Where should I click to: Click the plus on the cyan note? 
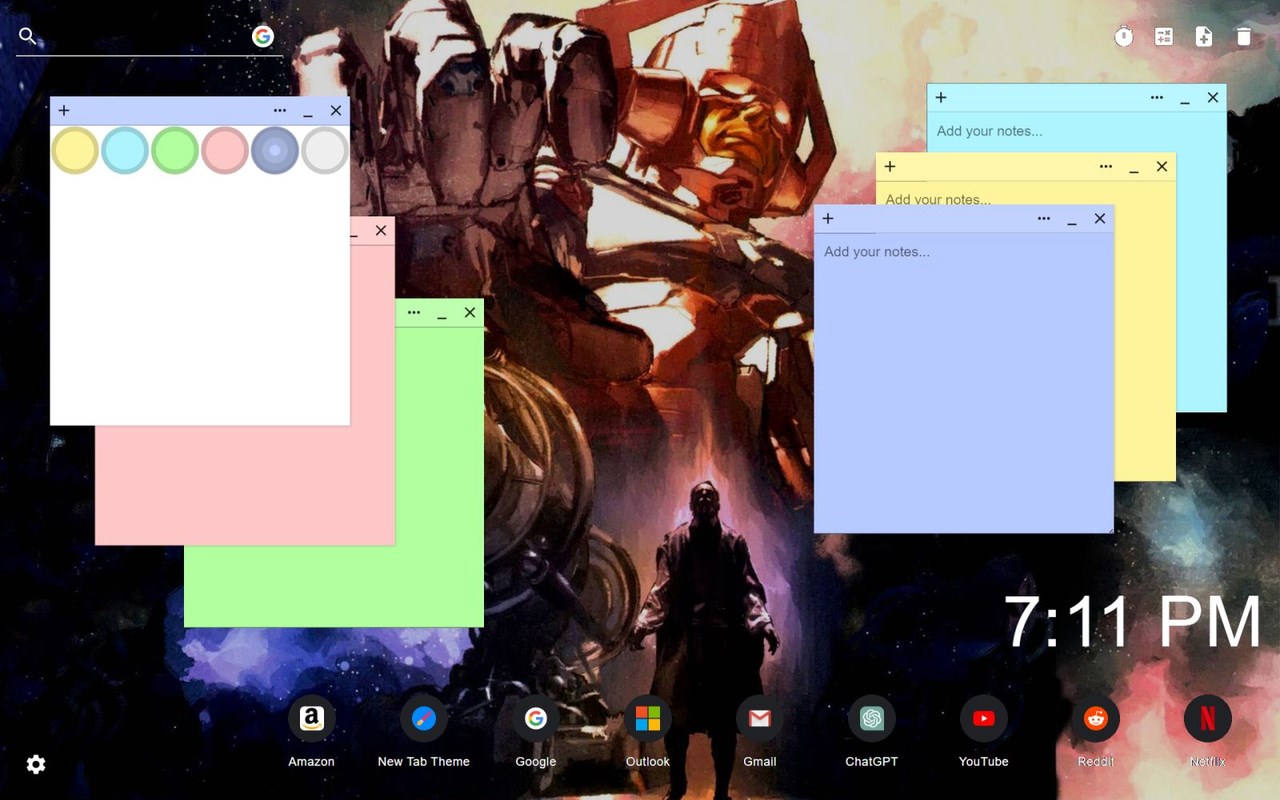(x=941, y=98)
